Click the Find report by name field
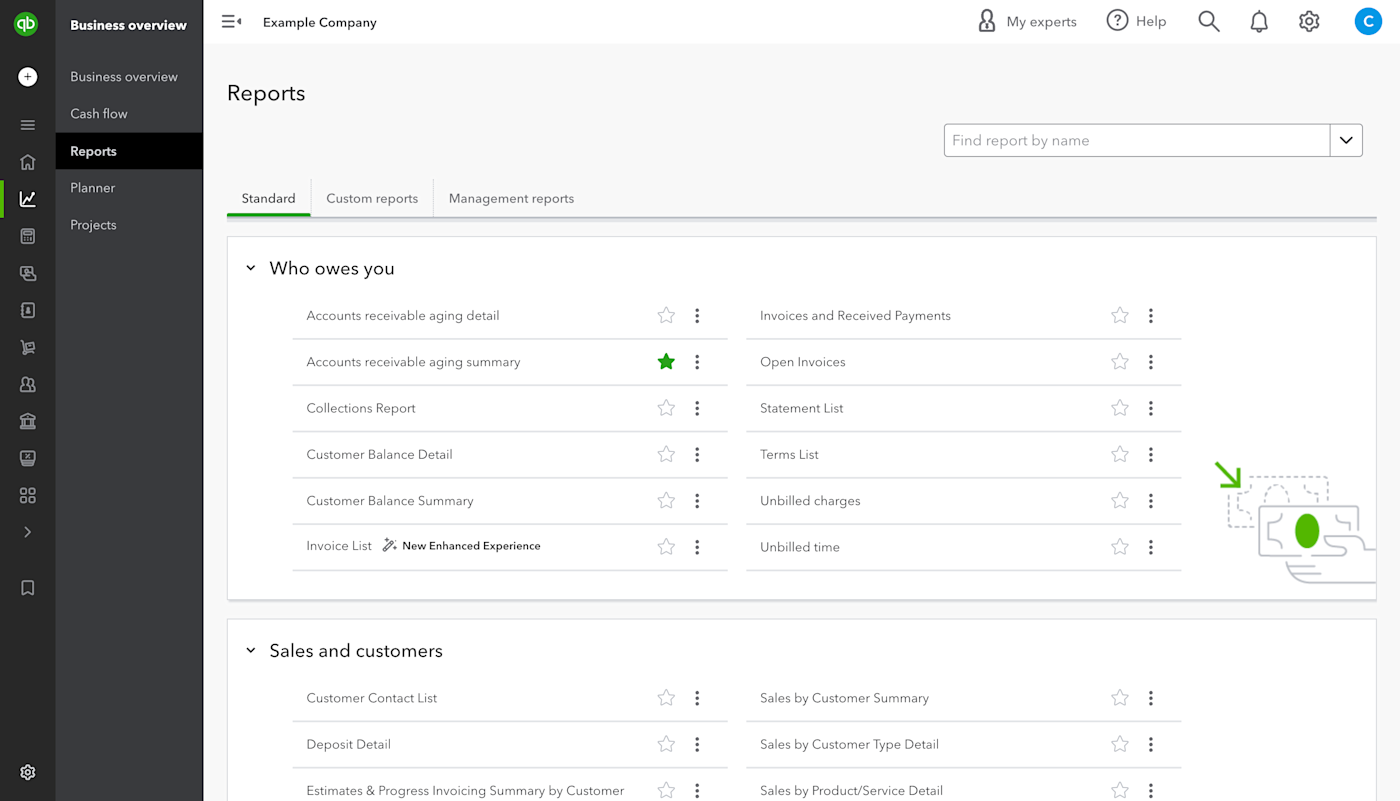The image size is (1400, 801). [1136, 141]
